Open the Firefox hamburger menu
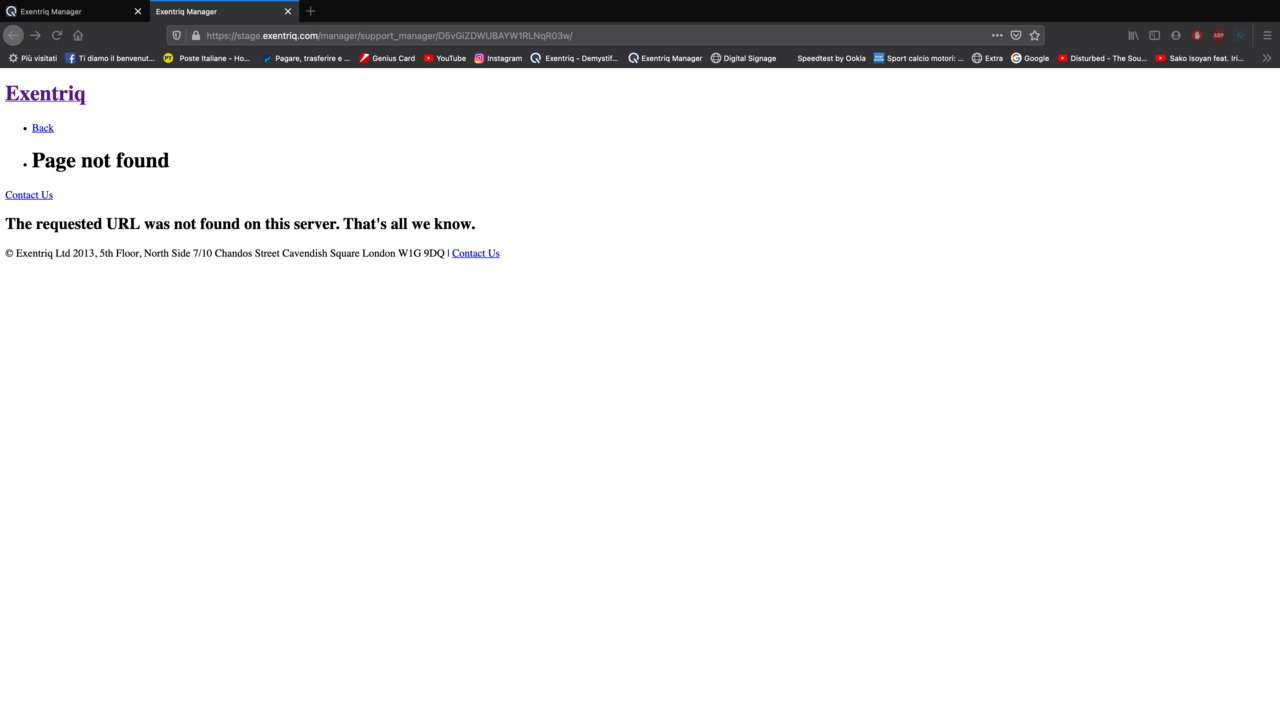This screenshot has width=1280, height=720. click(x=1266, y=35)
